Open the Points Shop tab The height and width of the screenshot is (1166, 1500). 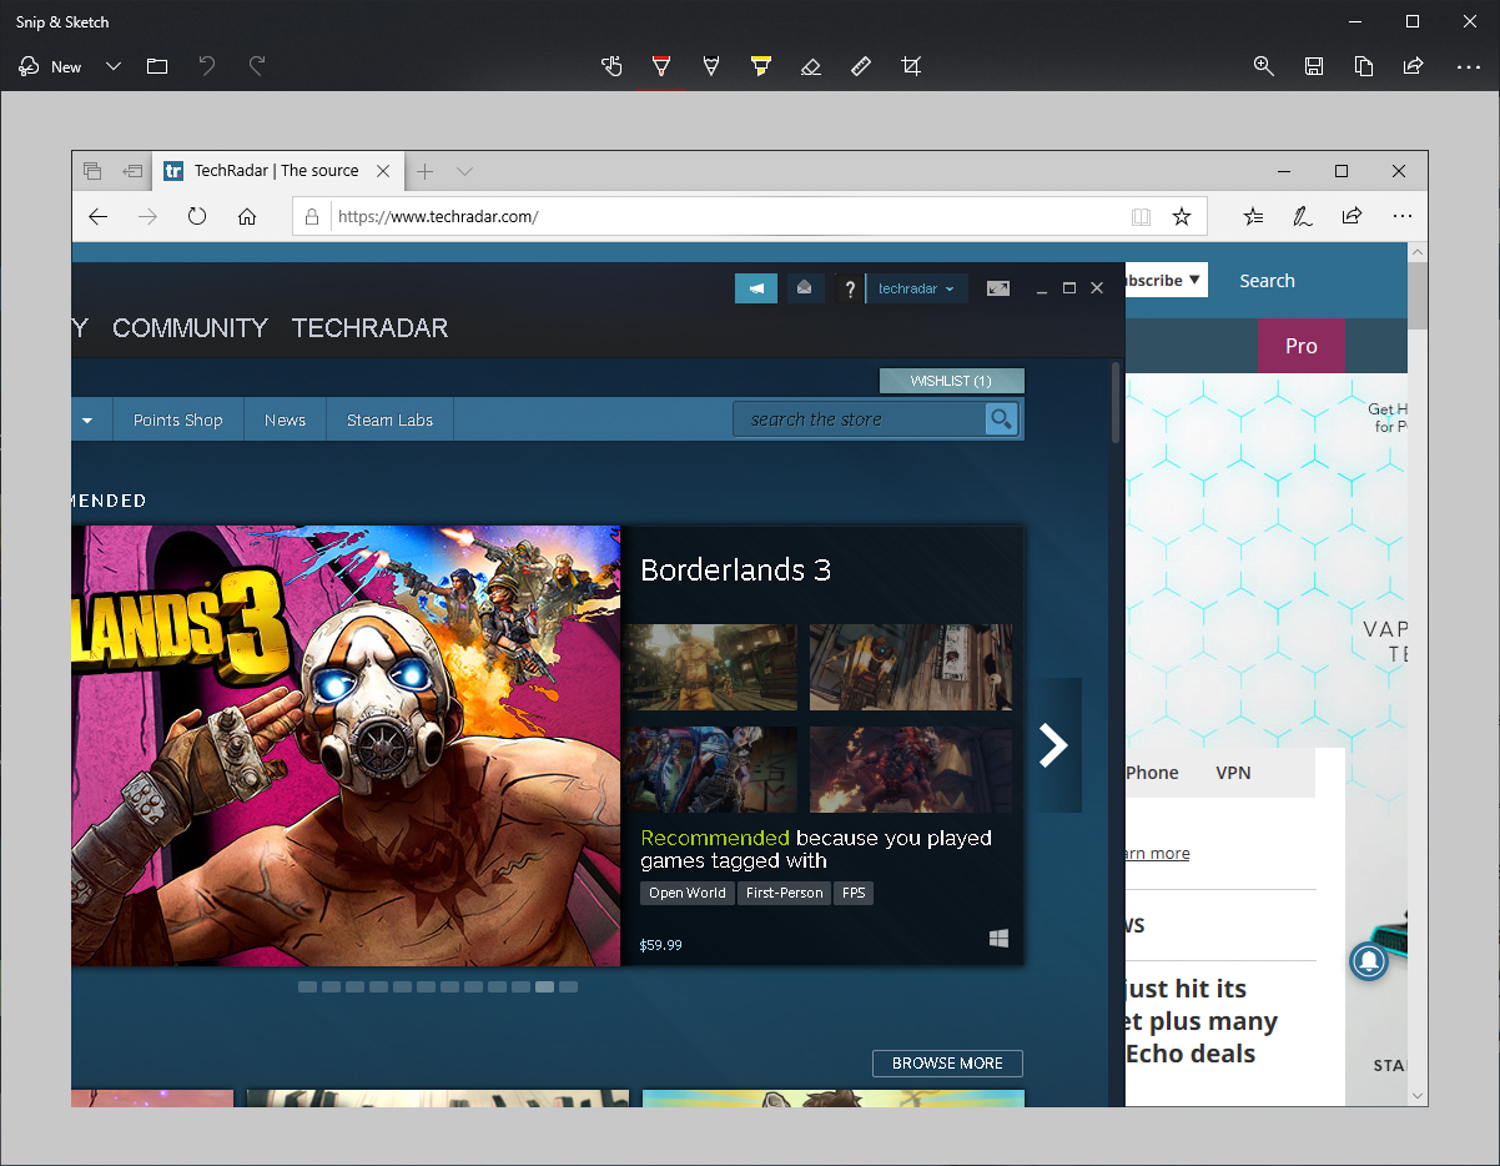coord(178,420)
